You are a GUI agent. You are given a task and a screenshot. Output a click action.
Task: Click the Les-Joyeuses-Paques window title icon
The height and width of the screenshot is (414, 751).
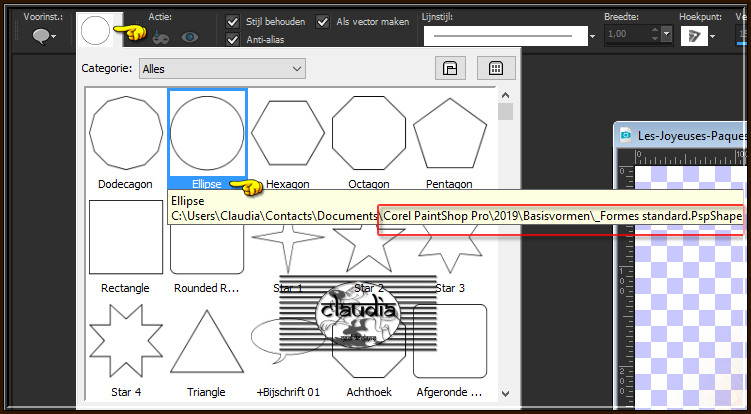(625, 135)
